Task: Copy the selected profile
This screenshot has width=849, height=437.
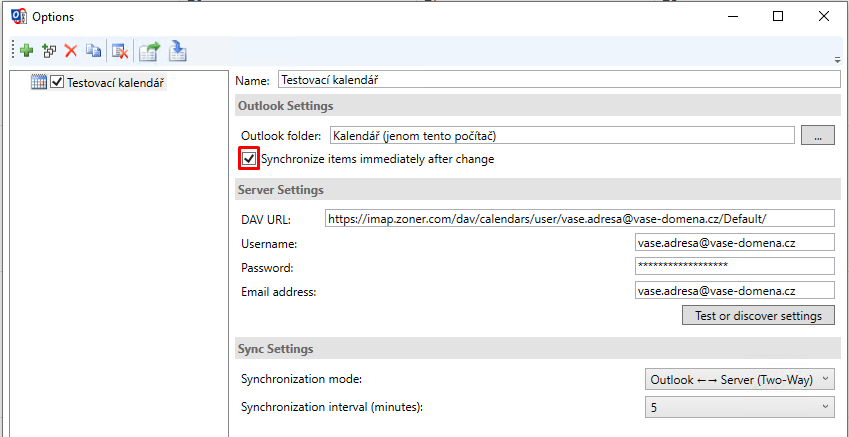Action: click(94, 51)
